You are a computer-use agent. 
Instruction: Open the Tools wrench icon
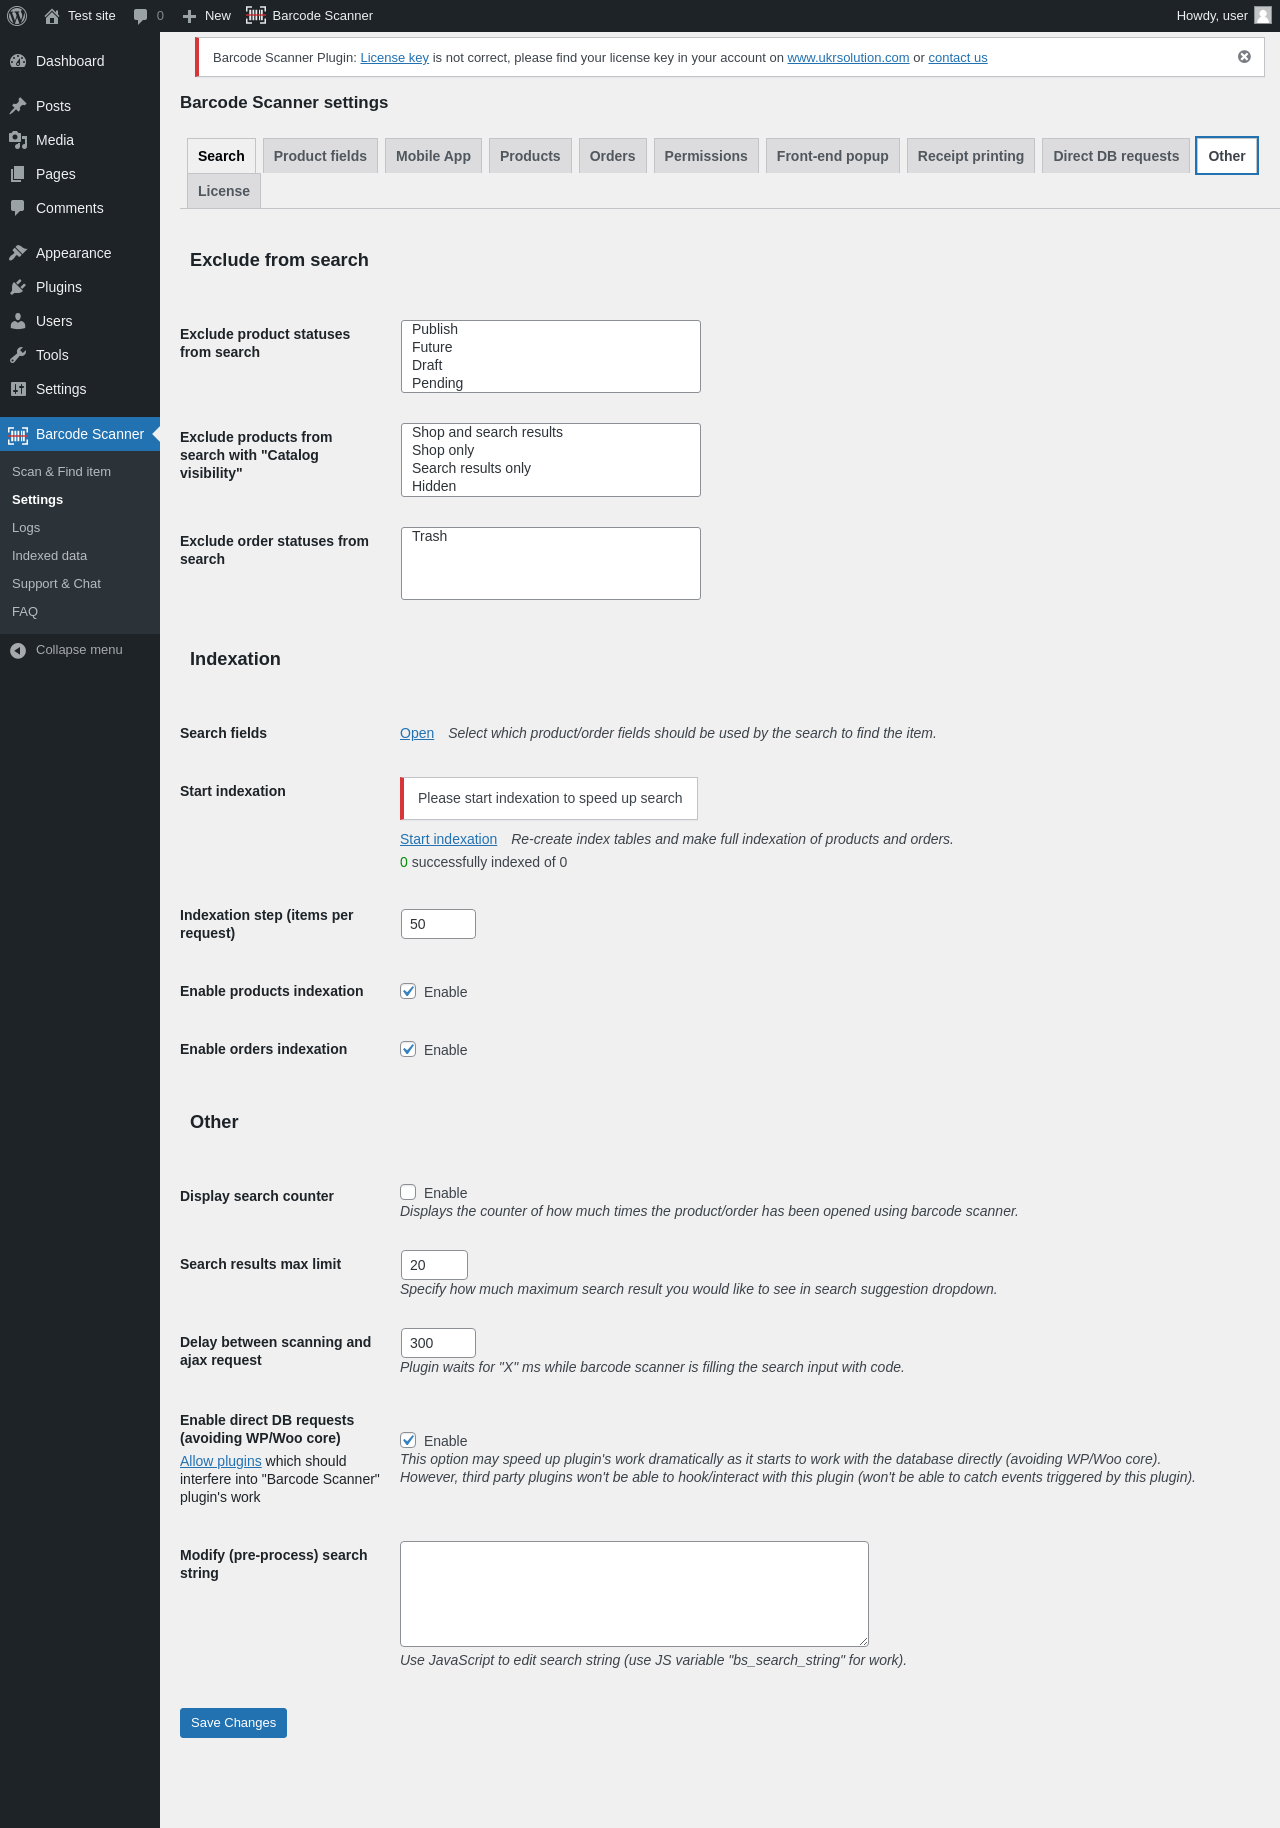[18, 355]
